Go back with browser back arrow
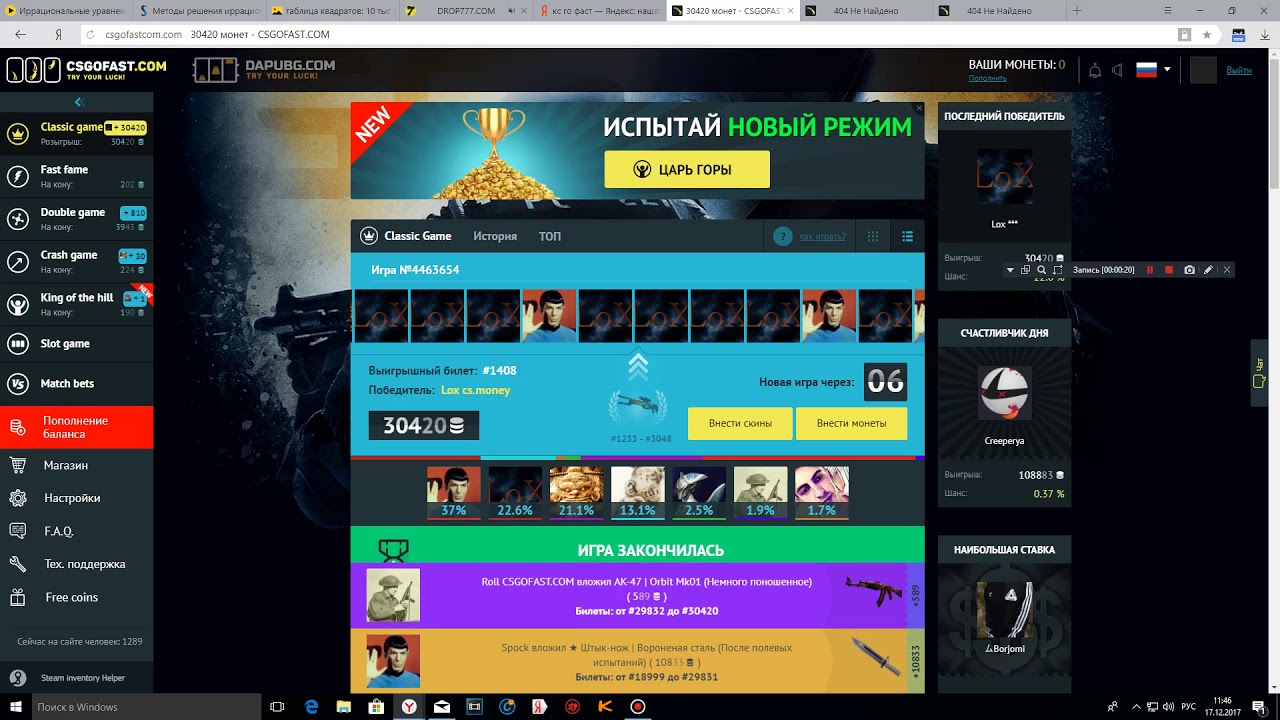This screenshot has width=1280, height=720. [20, 34]
